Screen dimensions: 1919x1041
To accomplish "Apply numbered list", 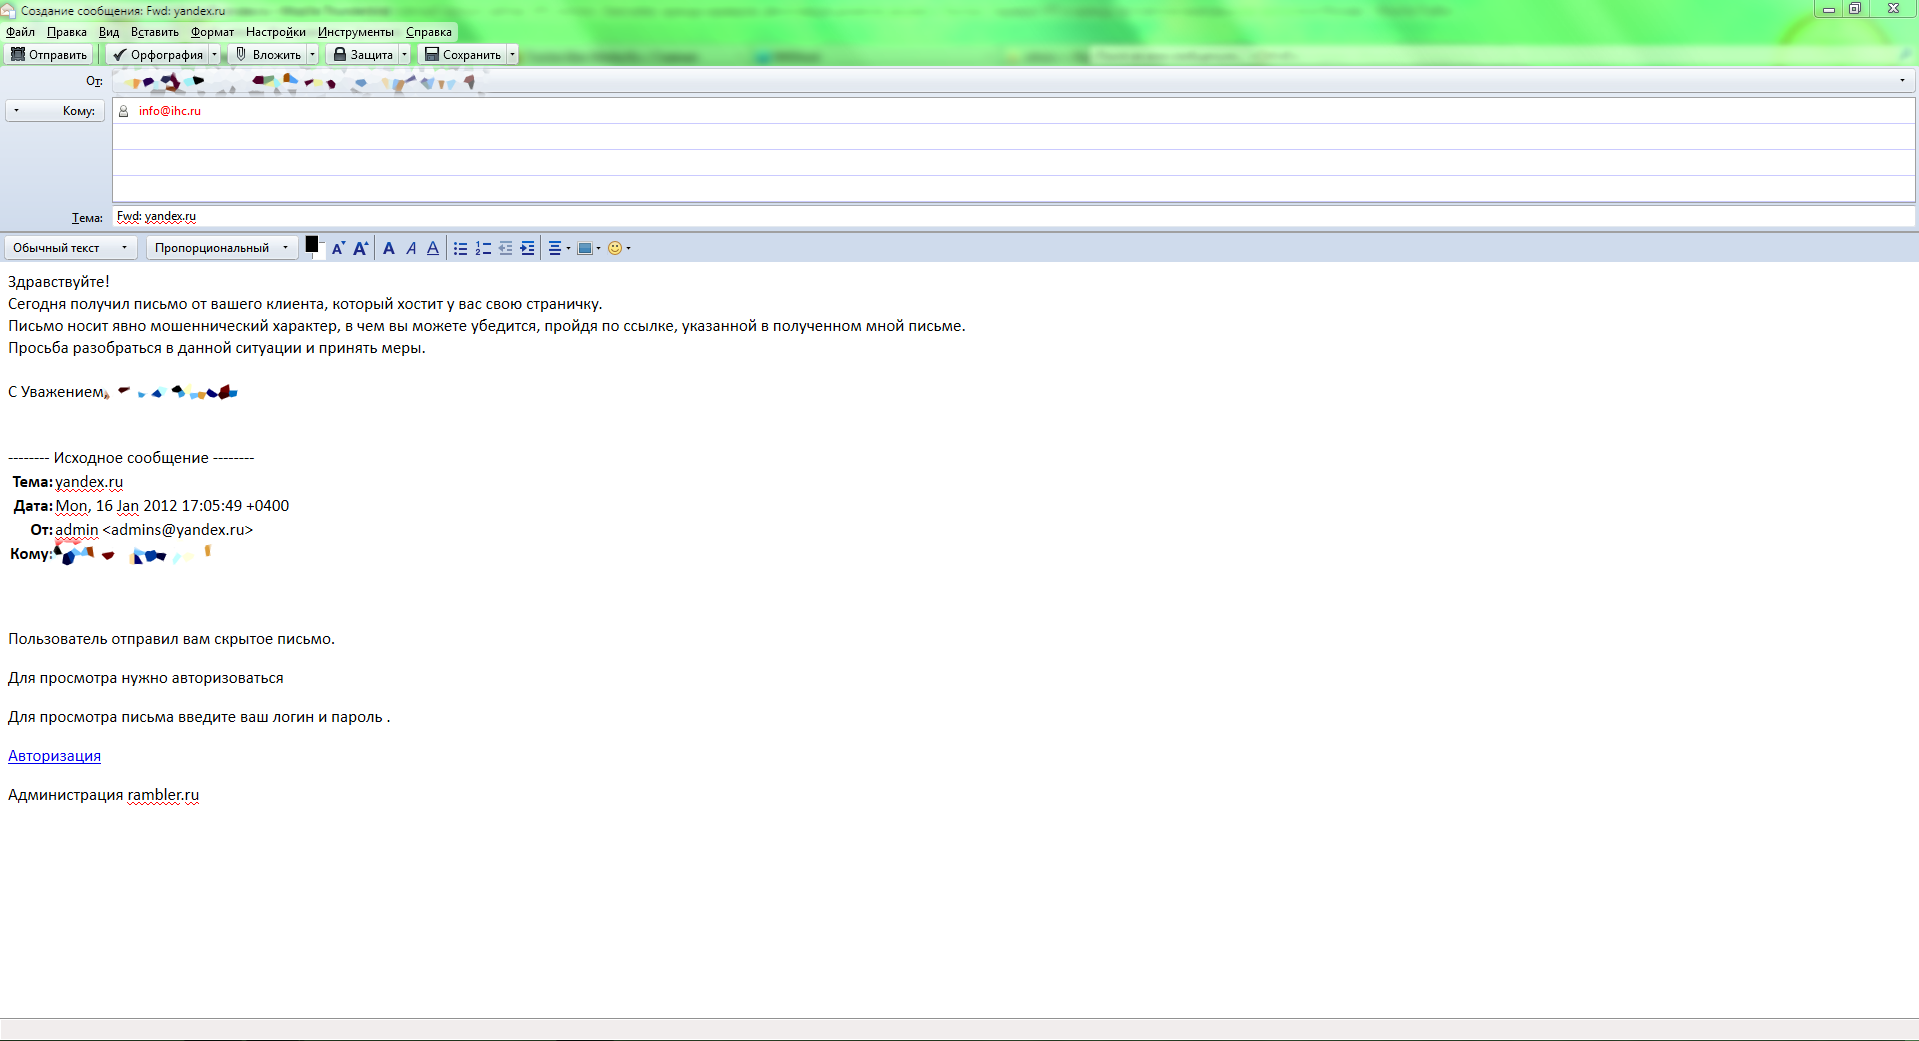I will point(483,248).
